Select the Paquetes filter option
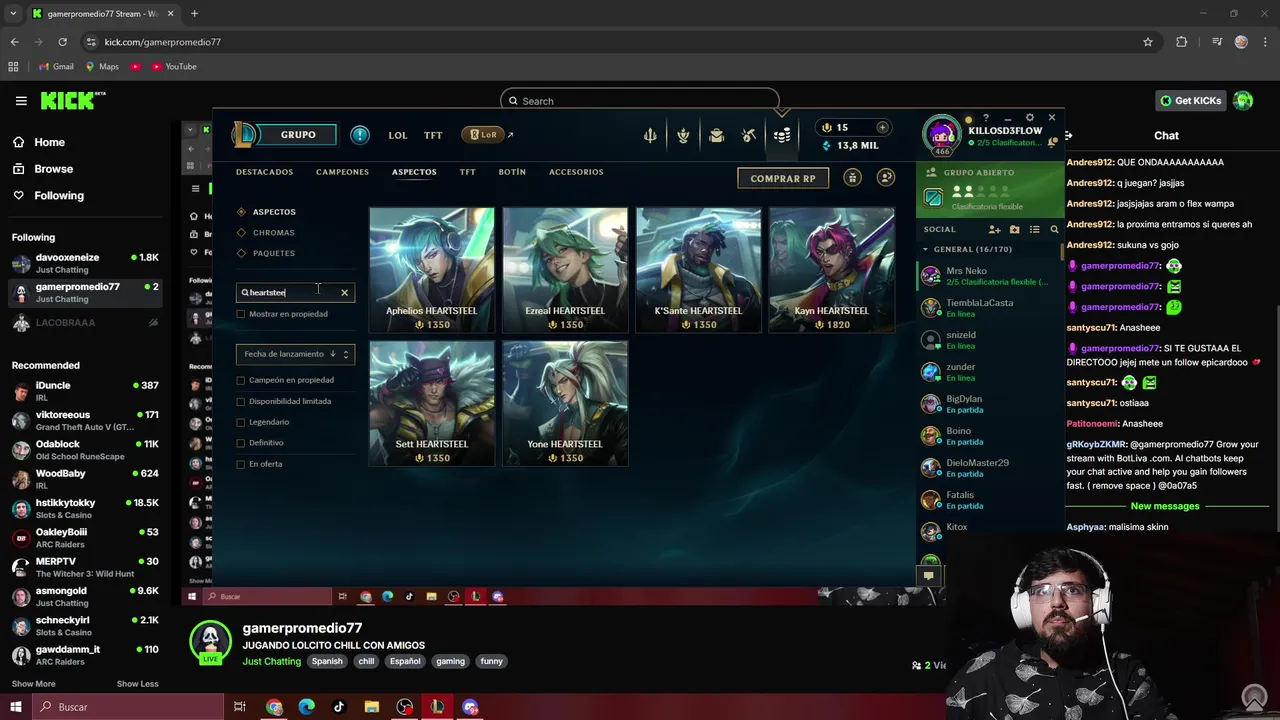The image size is (1280, 720). pos(266,253)
